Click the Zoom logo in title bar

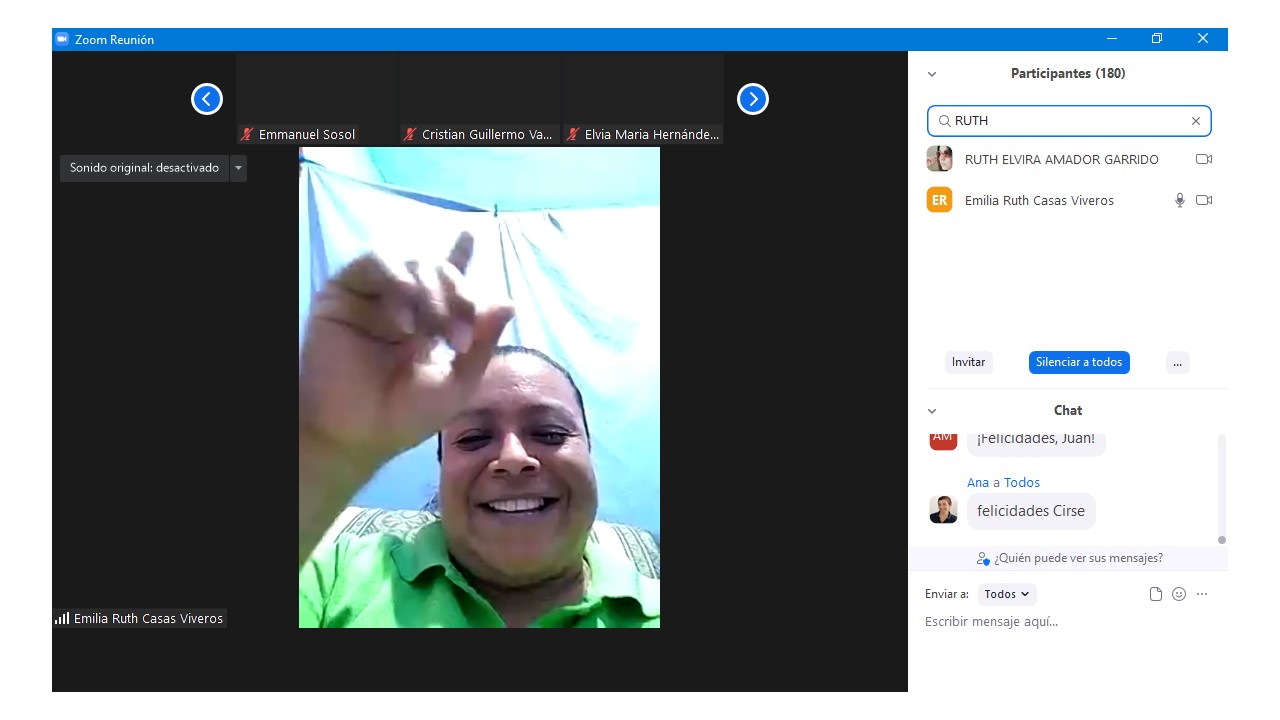[62, 39]
